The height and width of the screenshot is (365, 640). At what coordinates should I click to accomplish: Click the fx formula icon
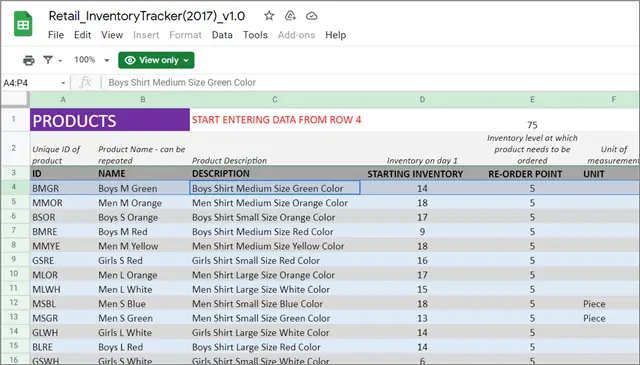[x=85, y=82]
